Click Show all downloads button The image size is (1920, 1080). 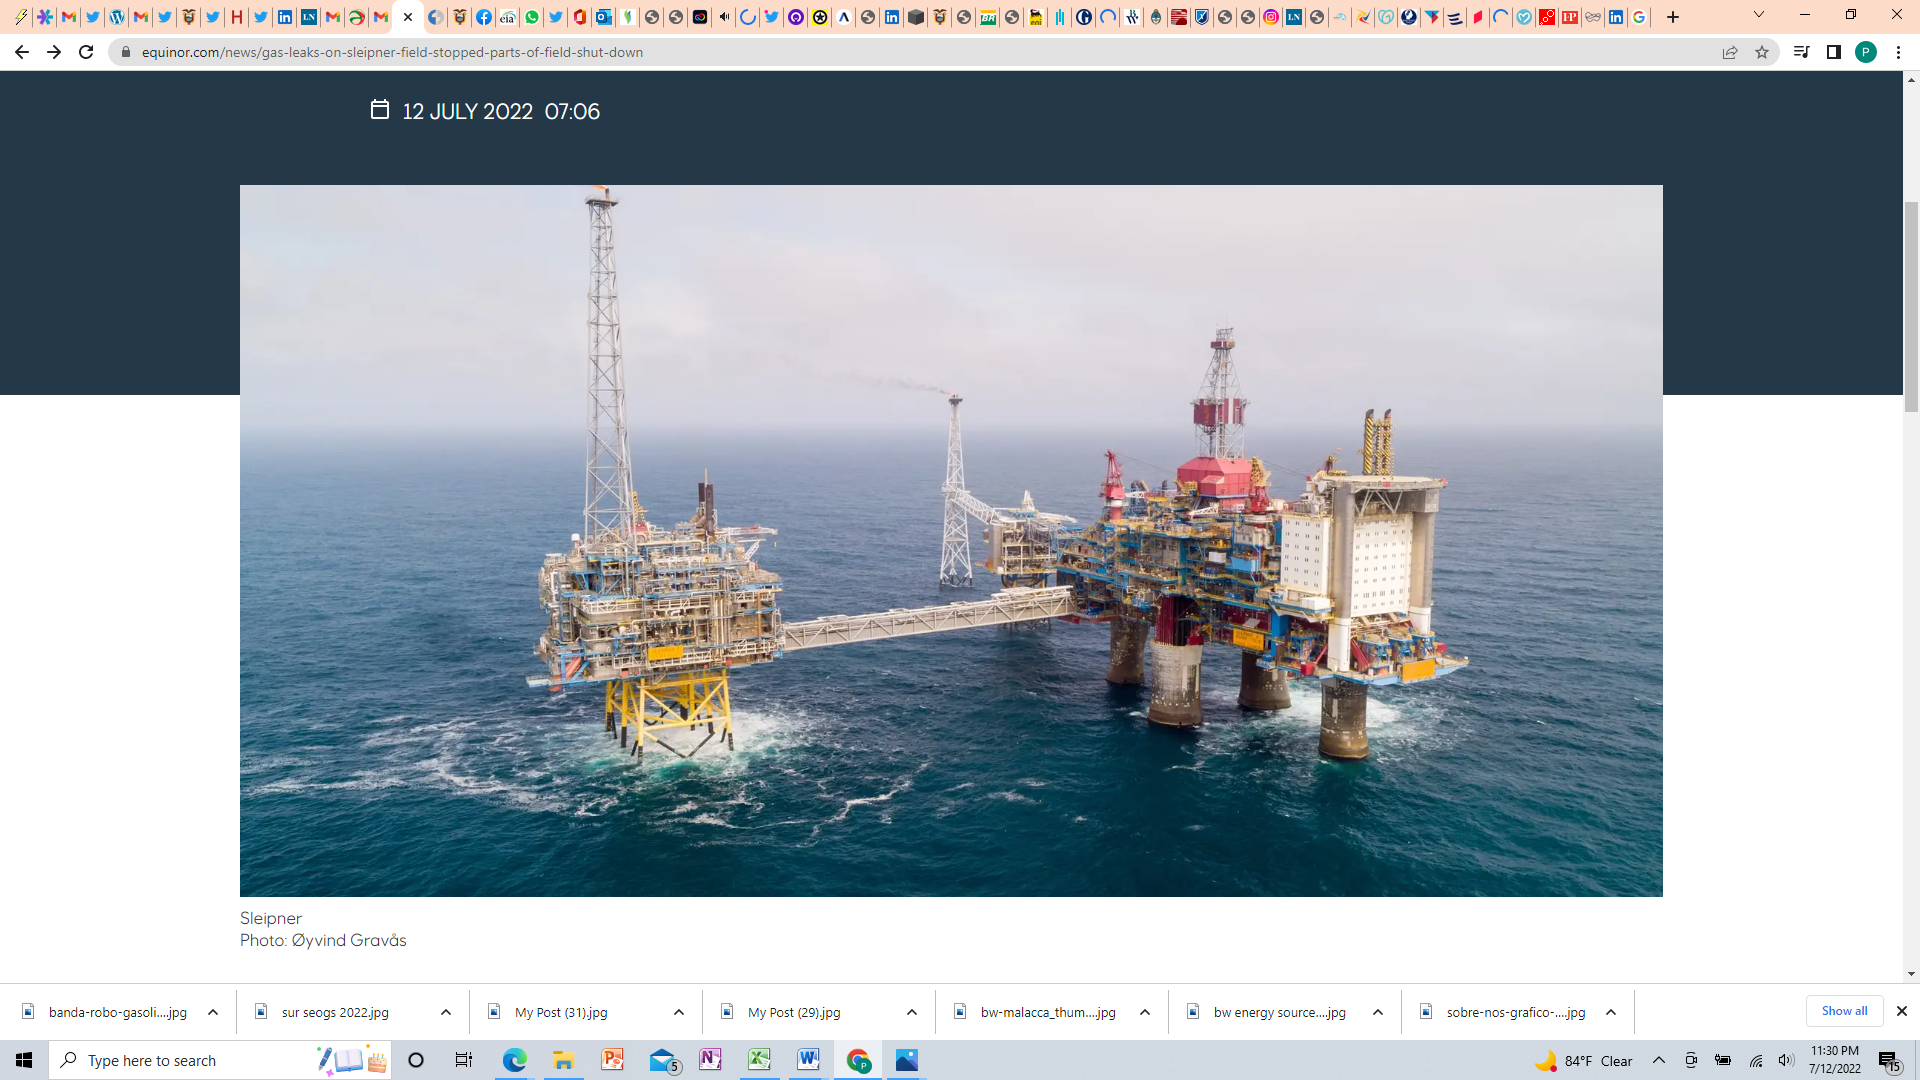coord(1844,1011)
